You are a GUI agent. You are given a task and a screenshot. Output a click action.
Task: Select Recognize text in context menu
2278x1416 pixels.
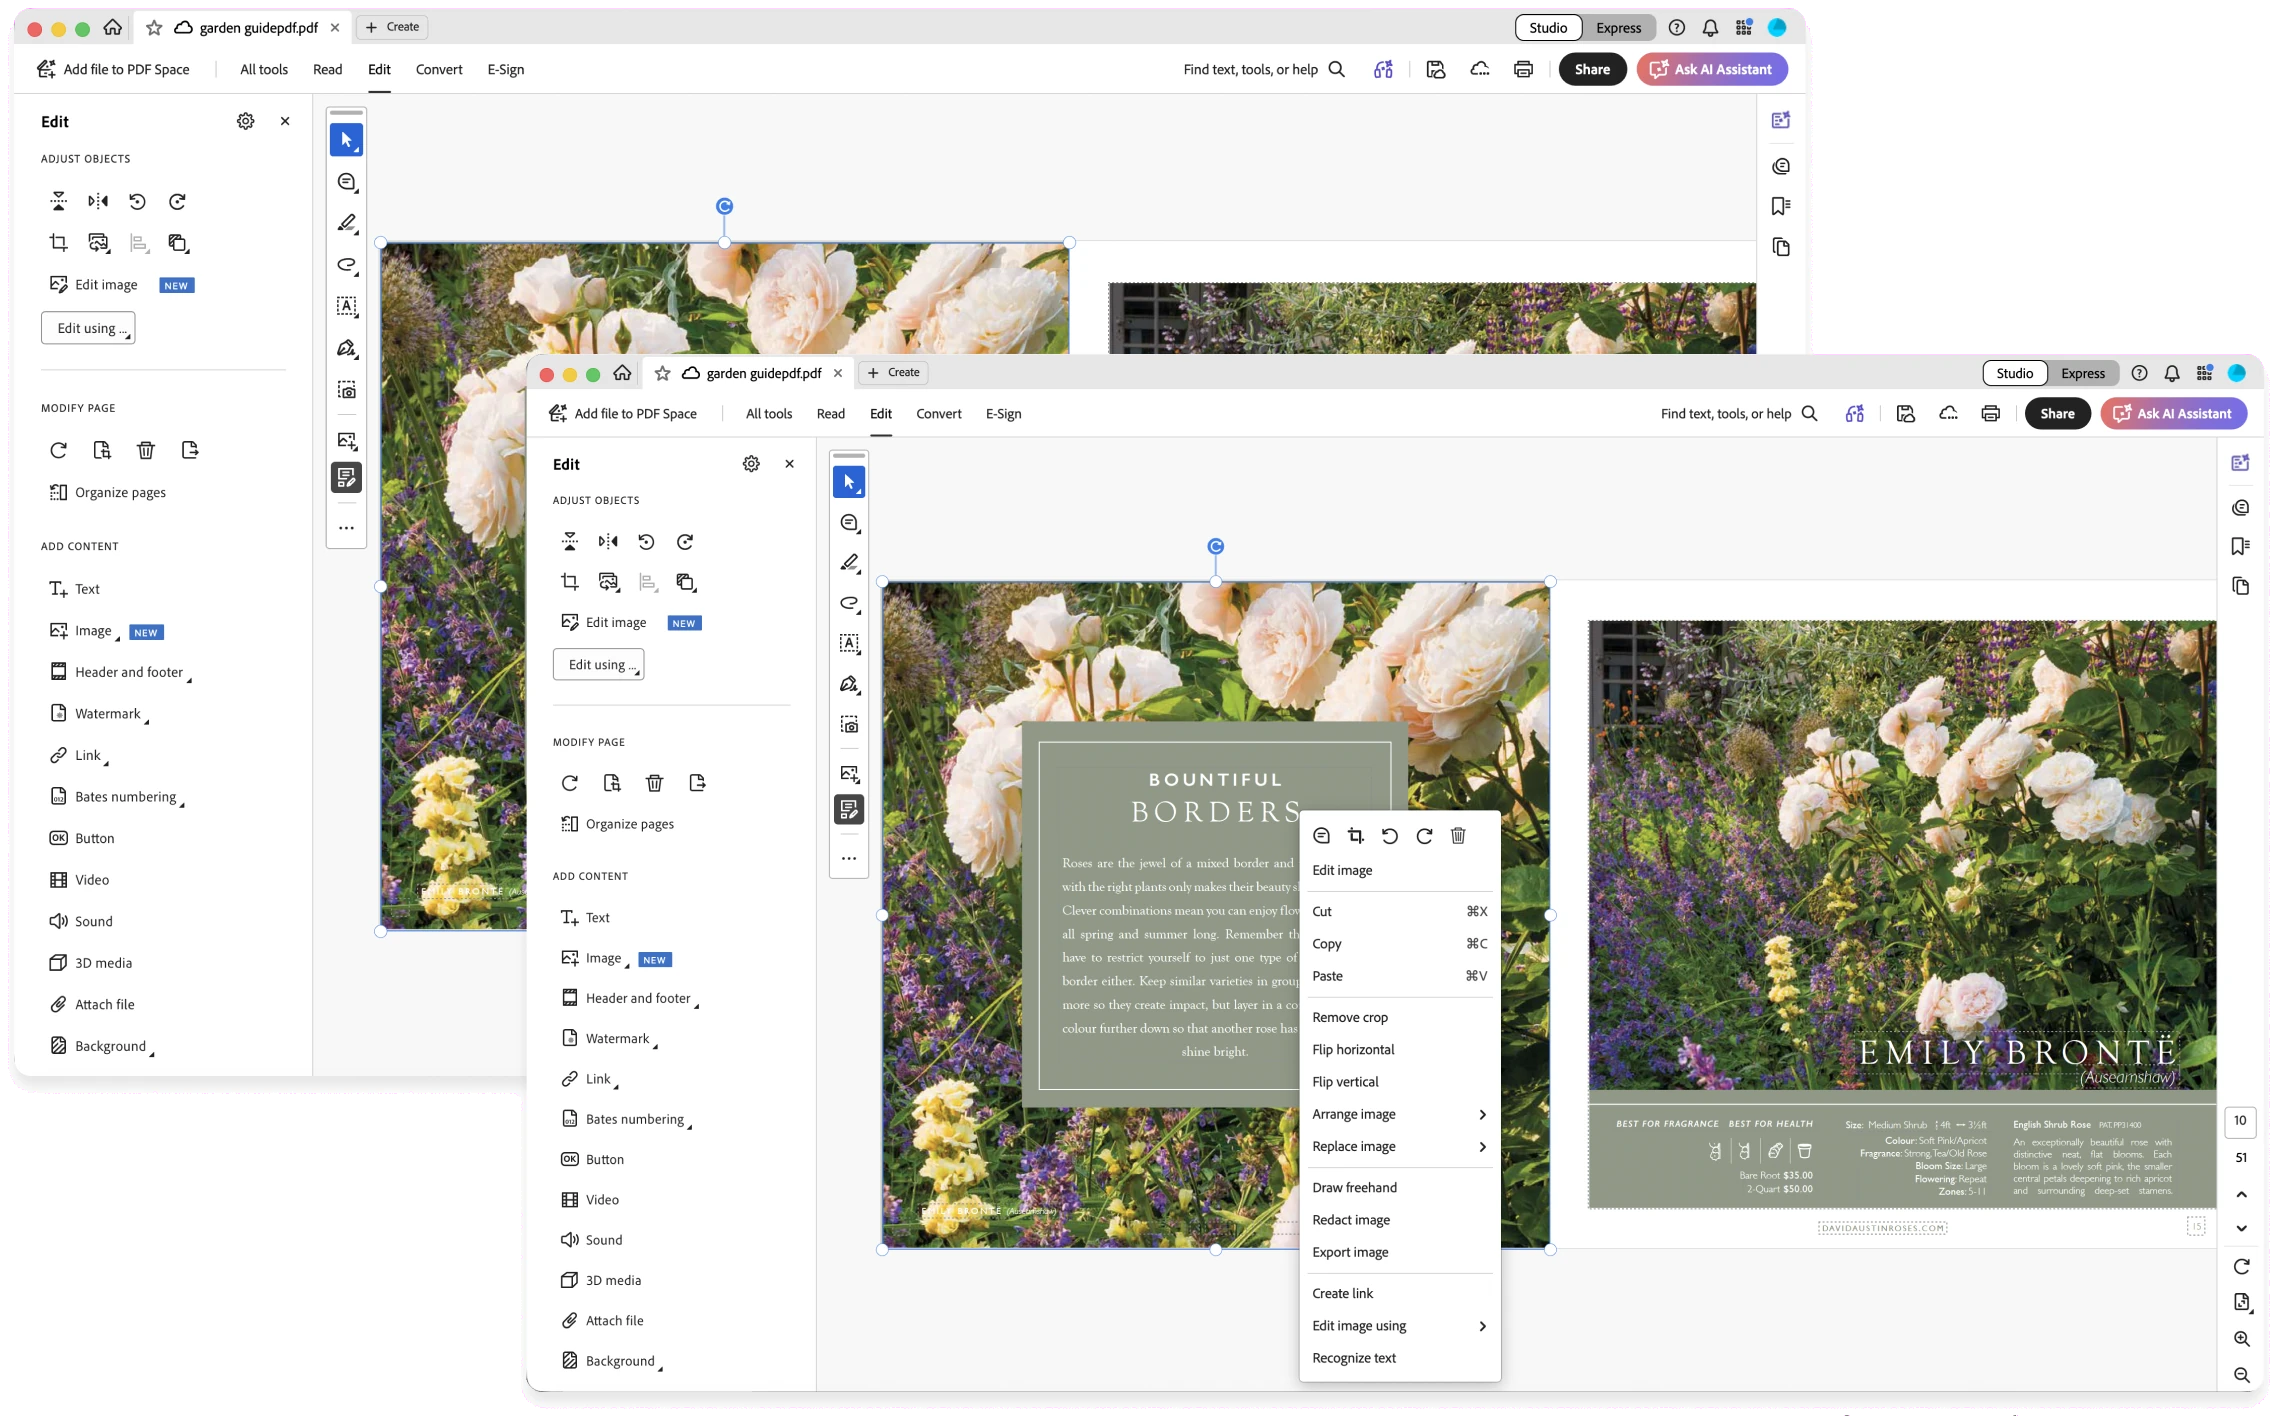coord(1354,1358)
